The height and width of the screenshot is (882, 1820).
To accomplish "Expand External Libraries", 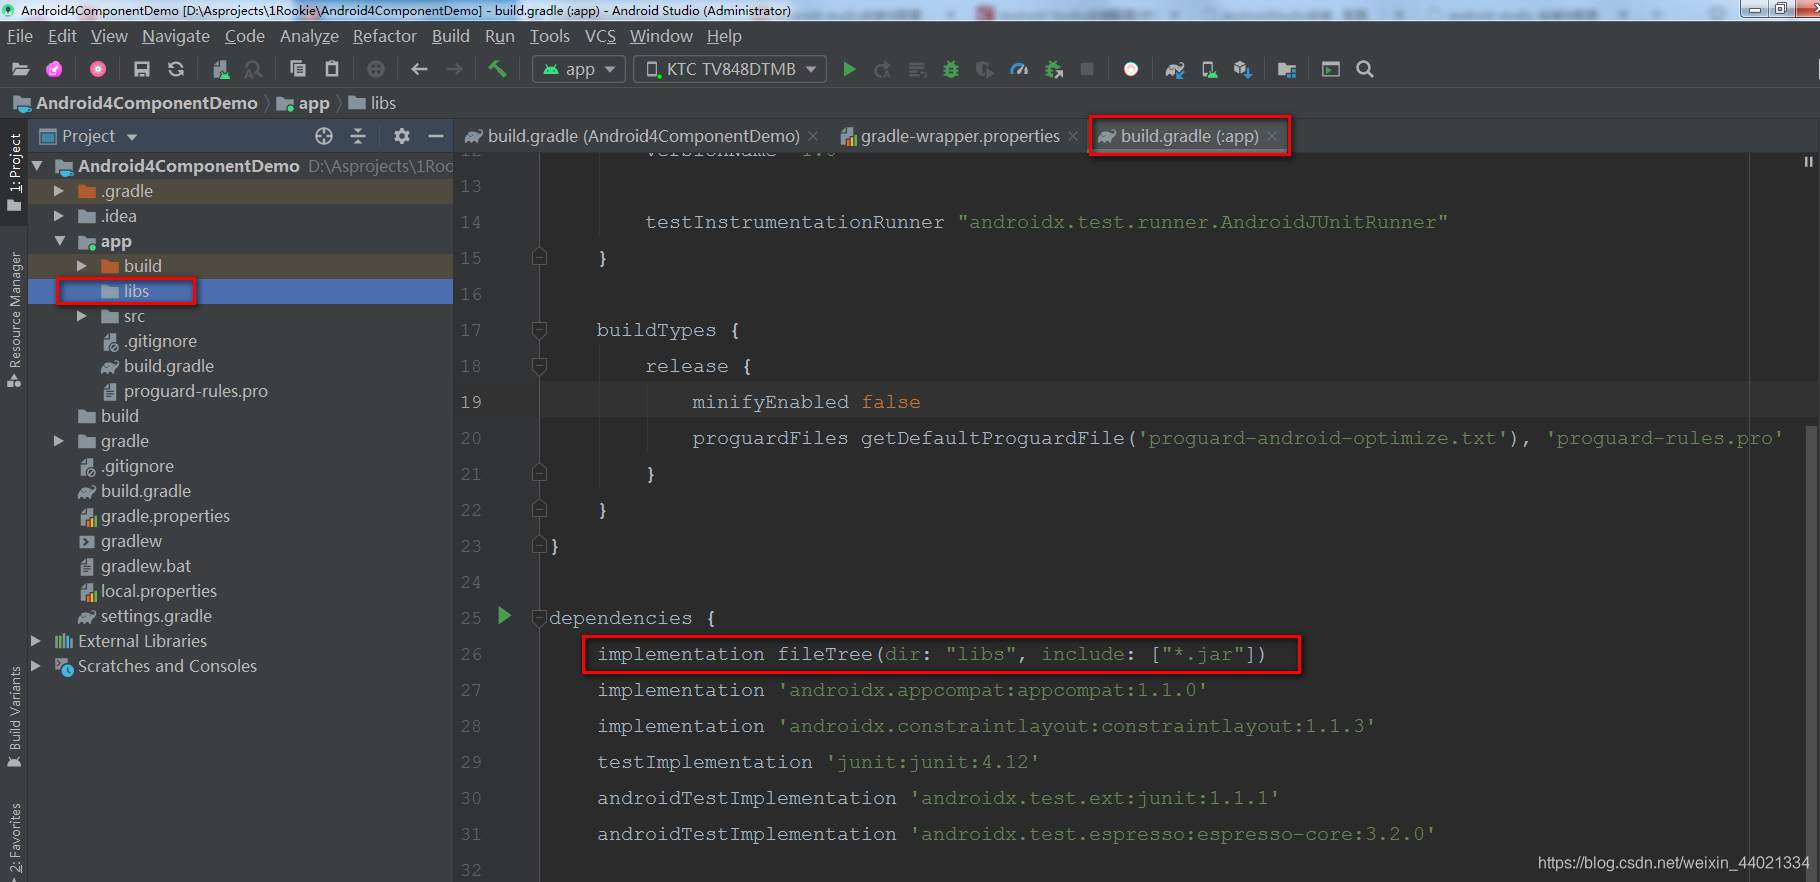I will point(36,641).
